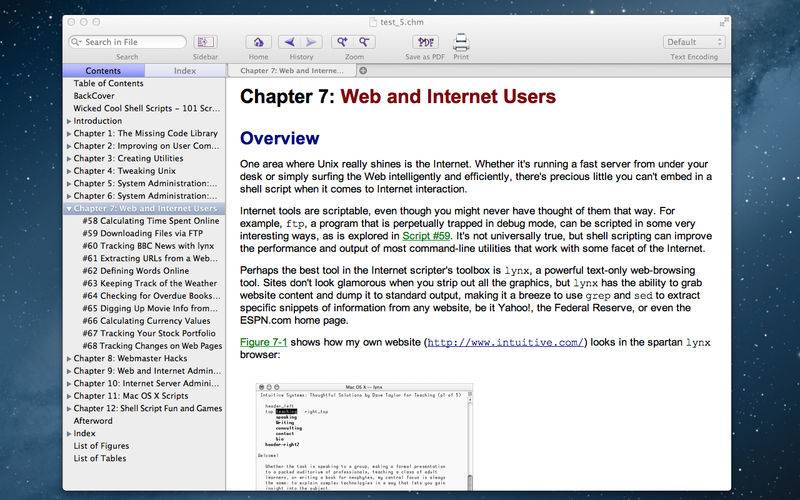
Task: Expand Chapter 2: Improving on User Commands
Action: [69, 146]
